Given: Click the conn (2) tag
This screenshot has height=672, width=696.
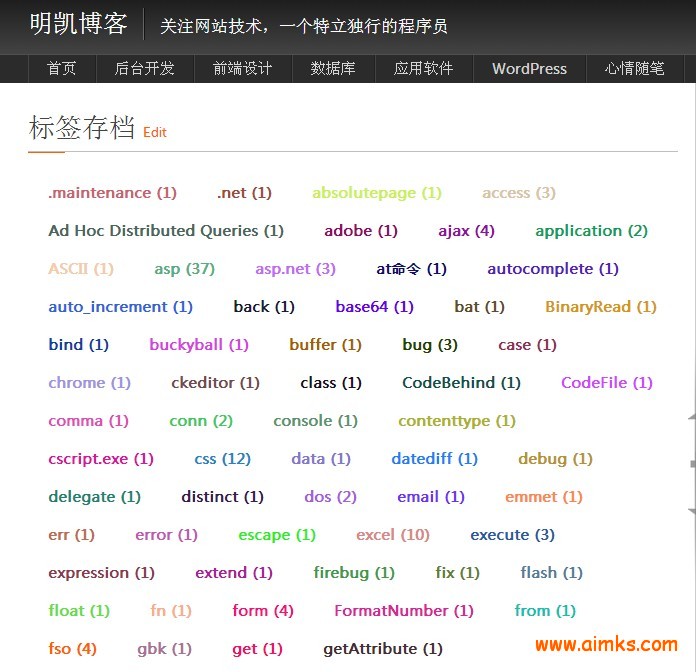Looking at the screenshot, I should point(201,421).
